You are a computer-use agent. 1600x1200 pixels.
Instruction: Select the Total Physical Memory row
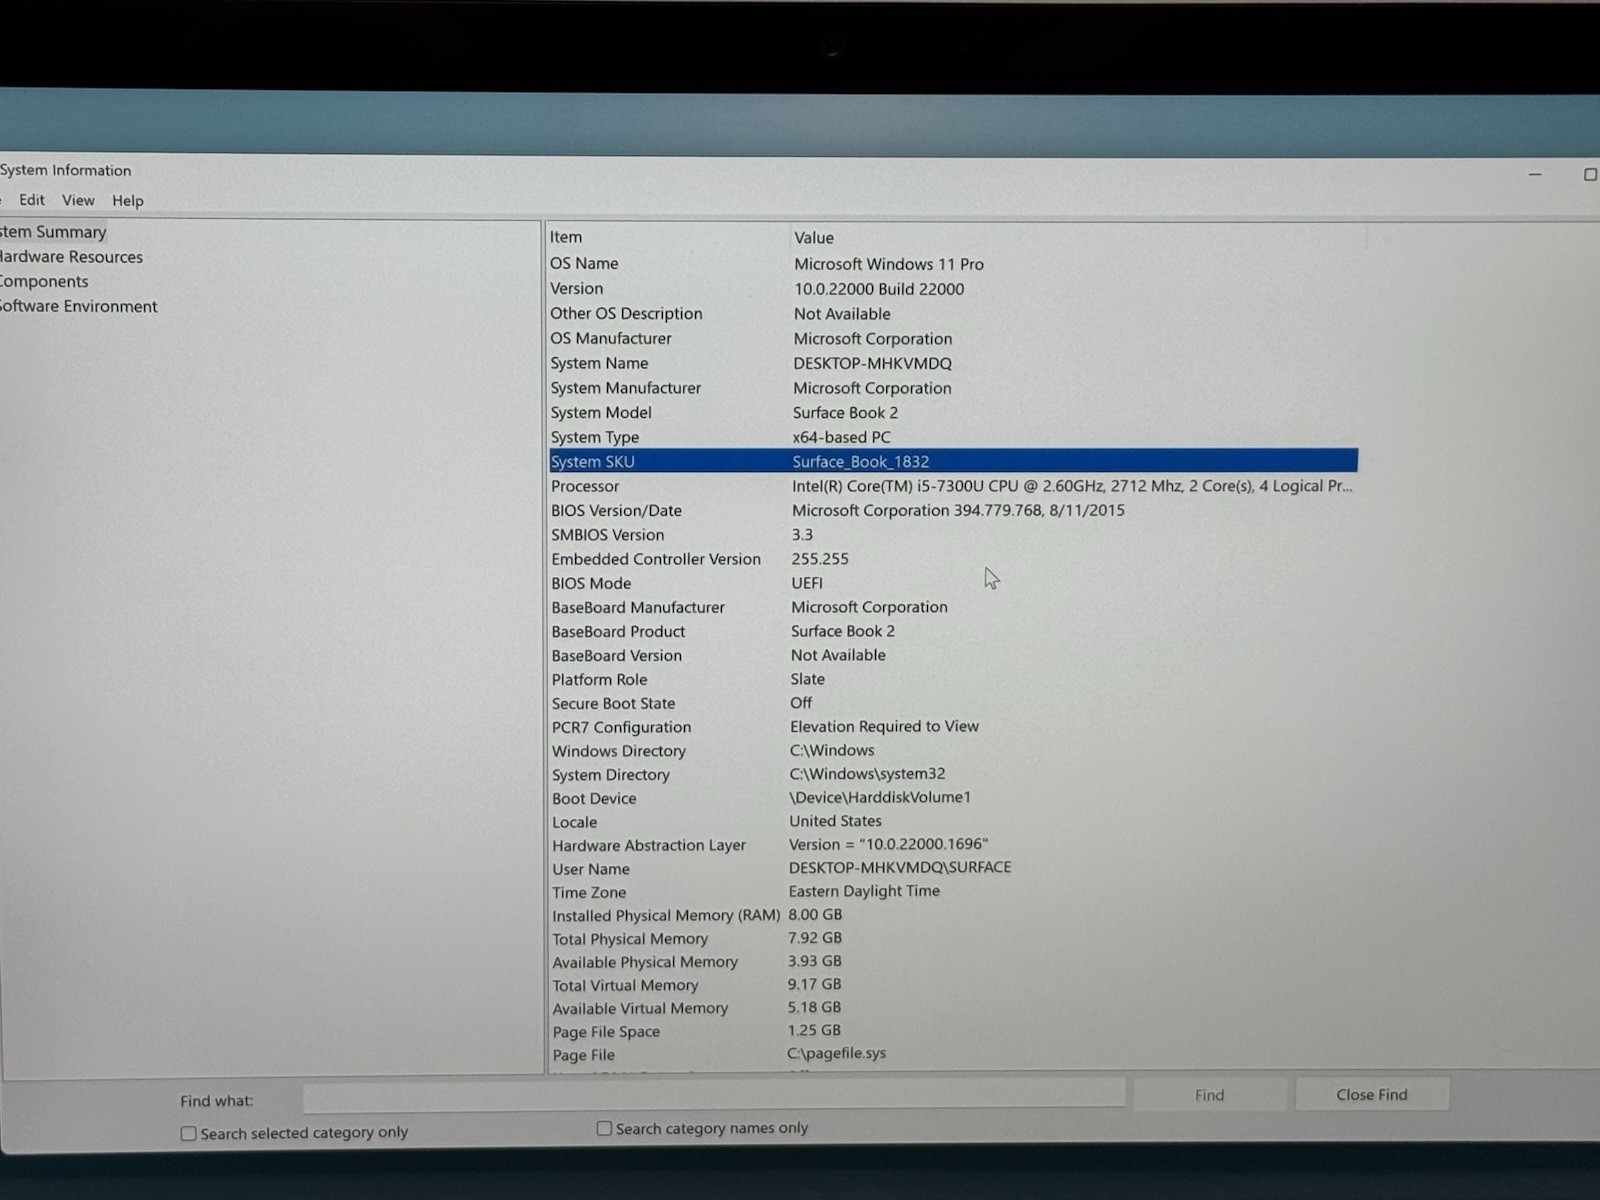pyautogui.click(x=953, y=939)
